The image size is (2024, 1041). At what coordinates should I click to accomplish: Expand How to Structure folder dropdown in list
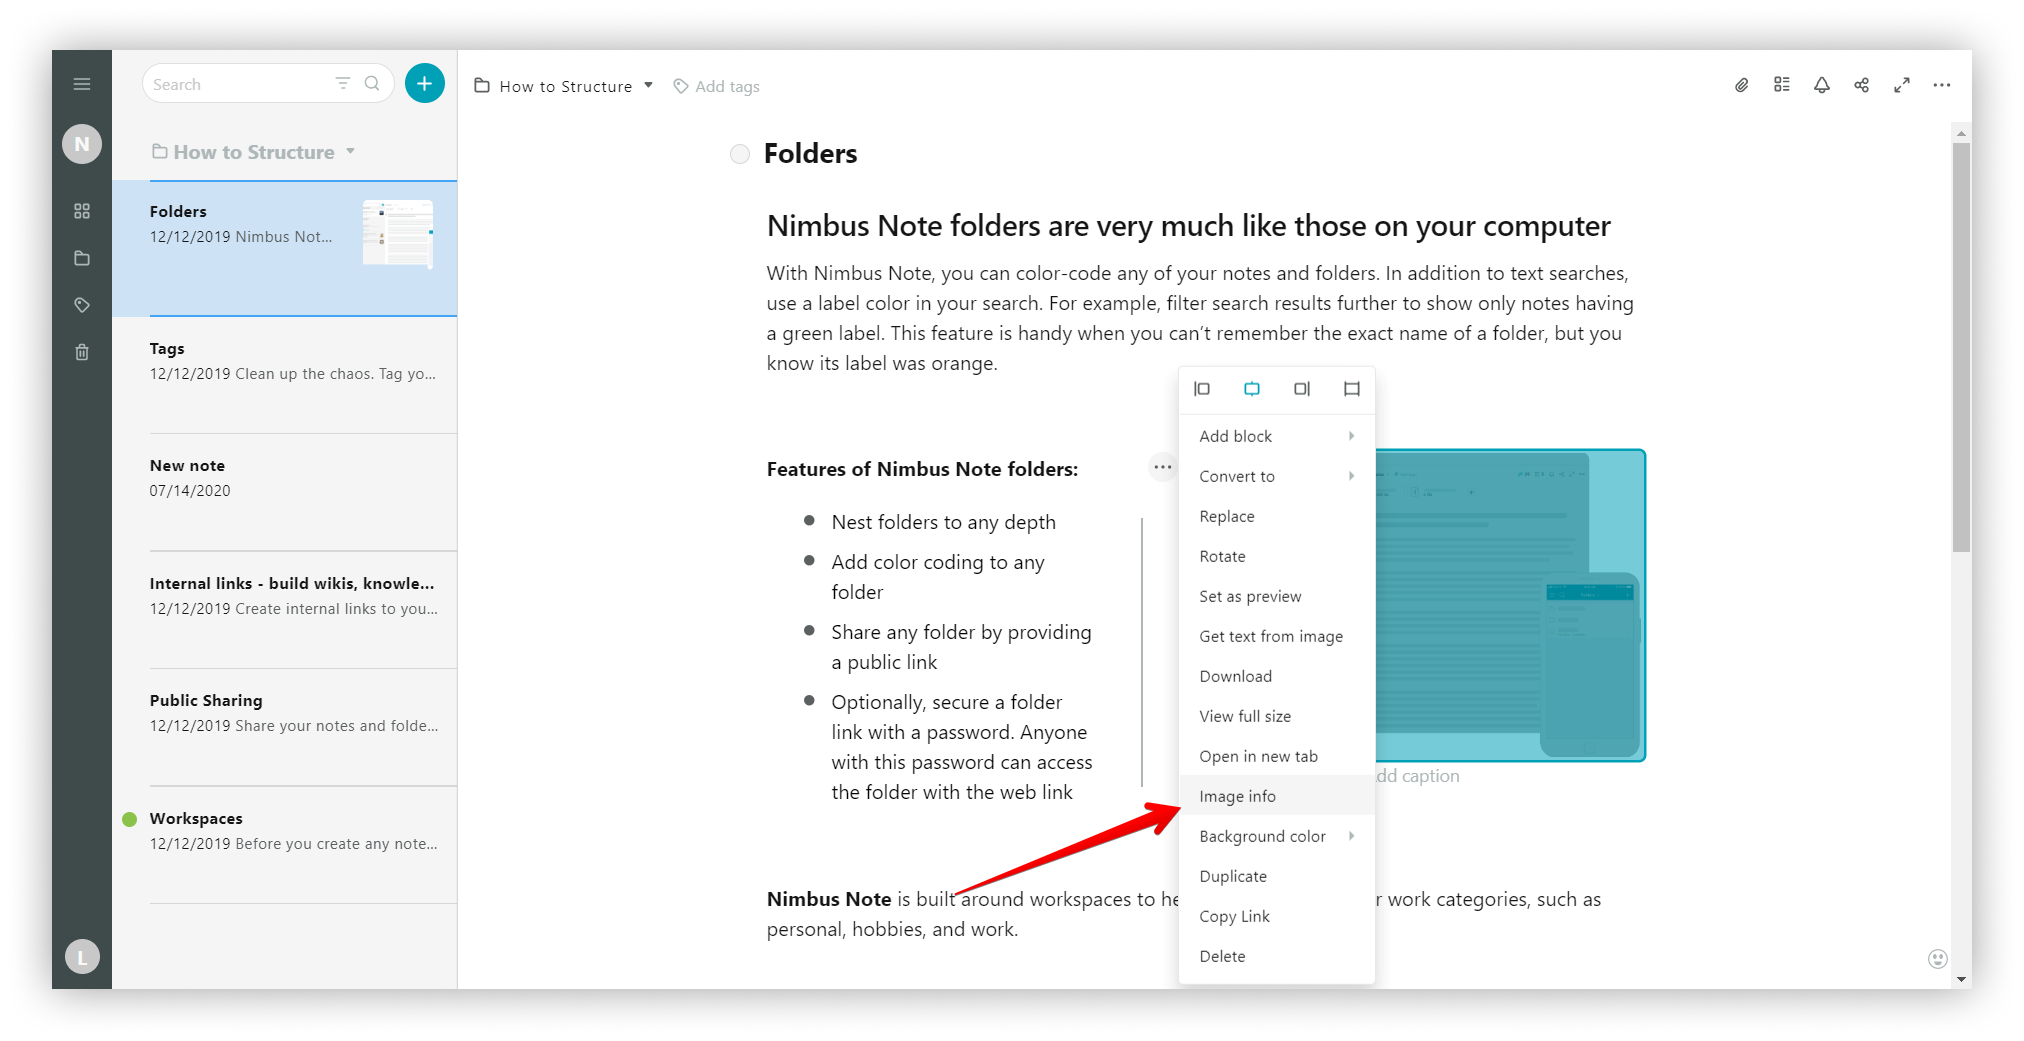351,152
